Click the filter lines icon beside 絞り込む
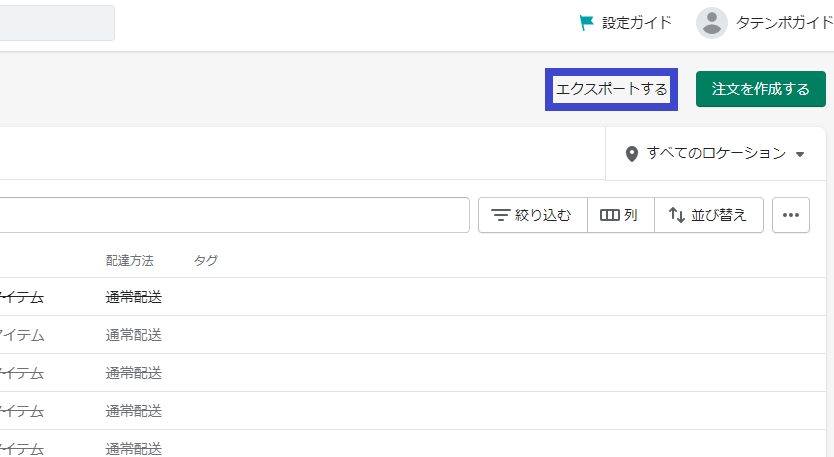 (x=501, y=215)
